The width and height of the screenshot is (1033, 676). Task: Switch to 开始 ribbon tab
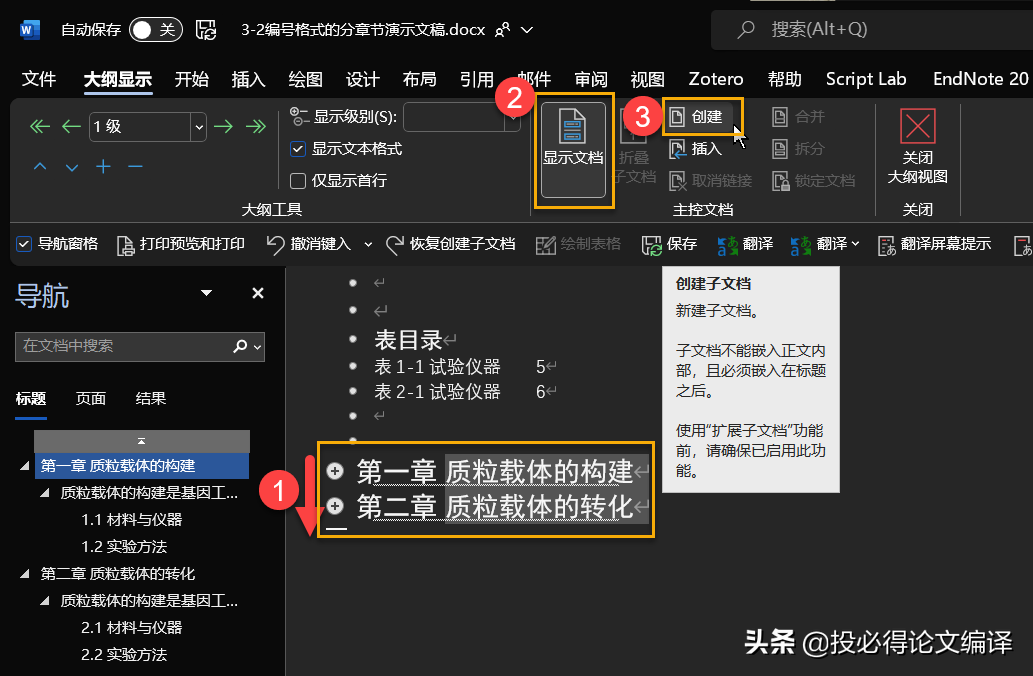(x=192, y=80)
